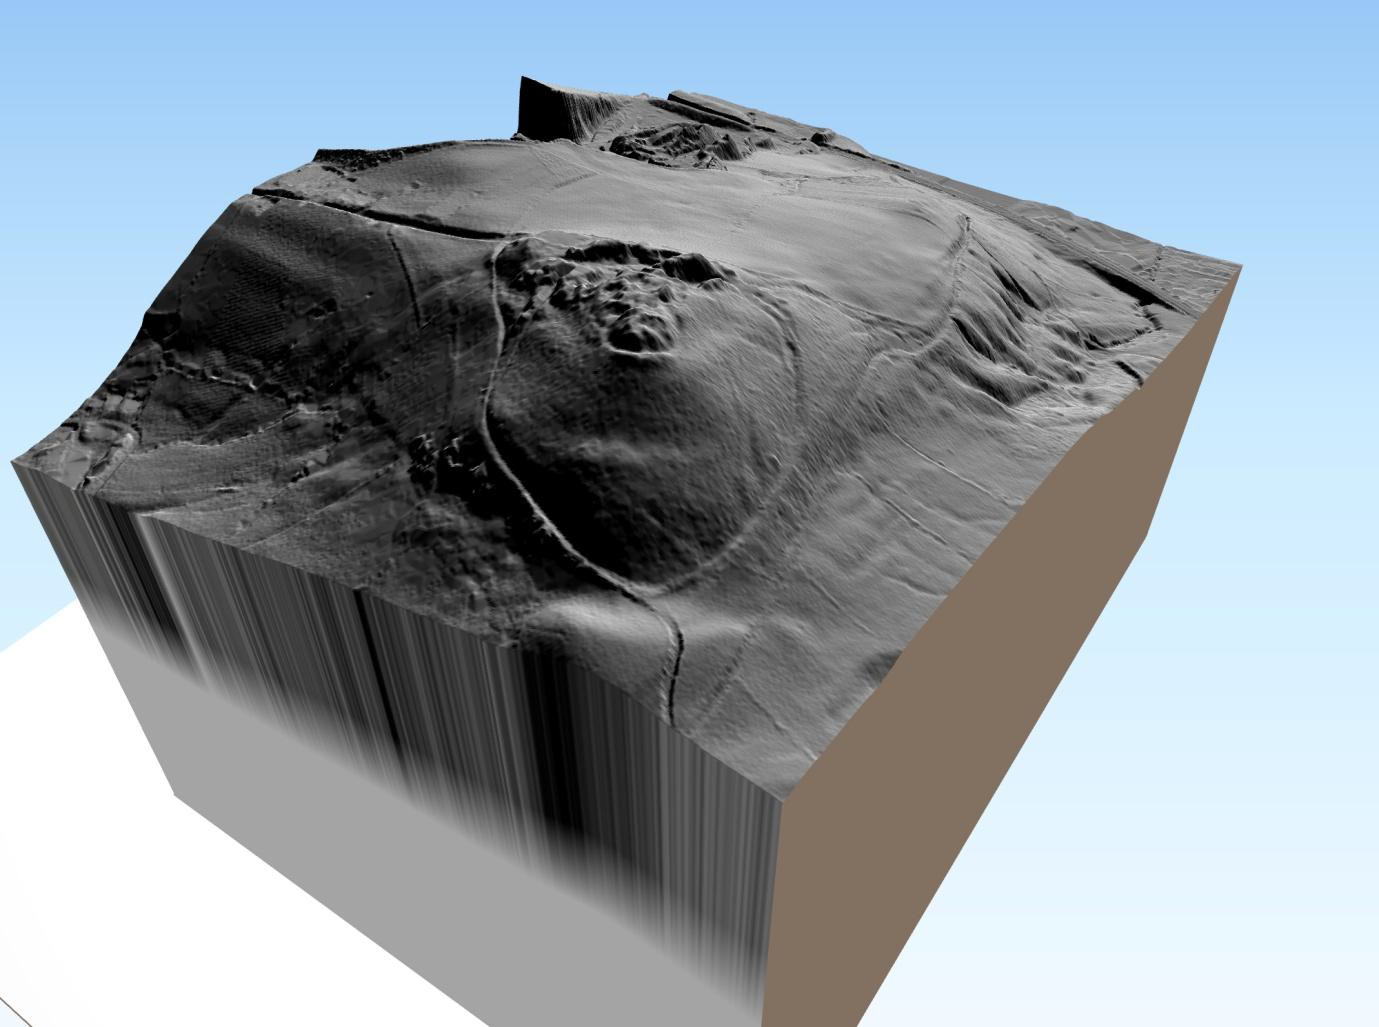Click the rocky summit of the central hill
The image size is (1379, 1027).
tap(620, 292)
